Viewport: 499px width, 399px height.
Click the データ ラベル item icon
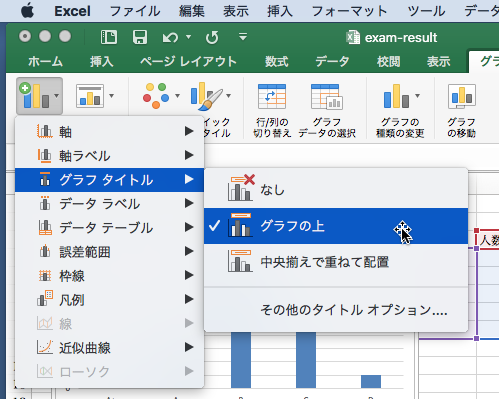pos(45,203)
